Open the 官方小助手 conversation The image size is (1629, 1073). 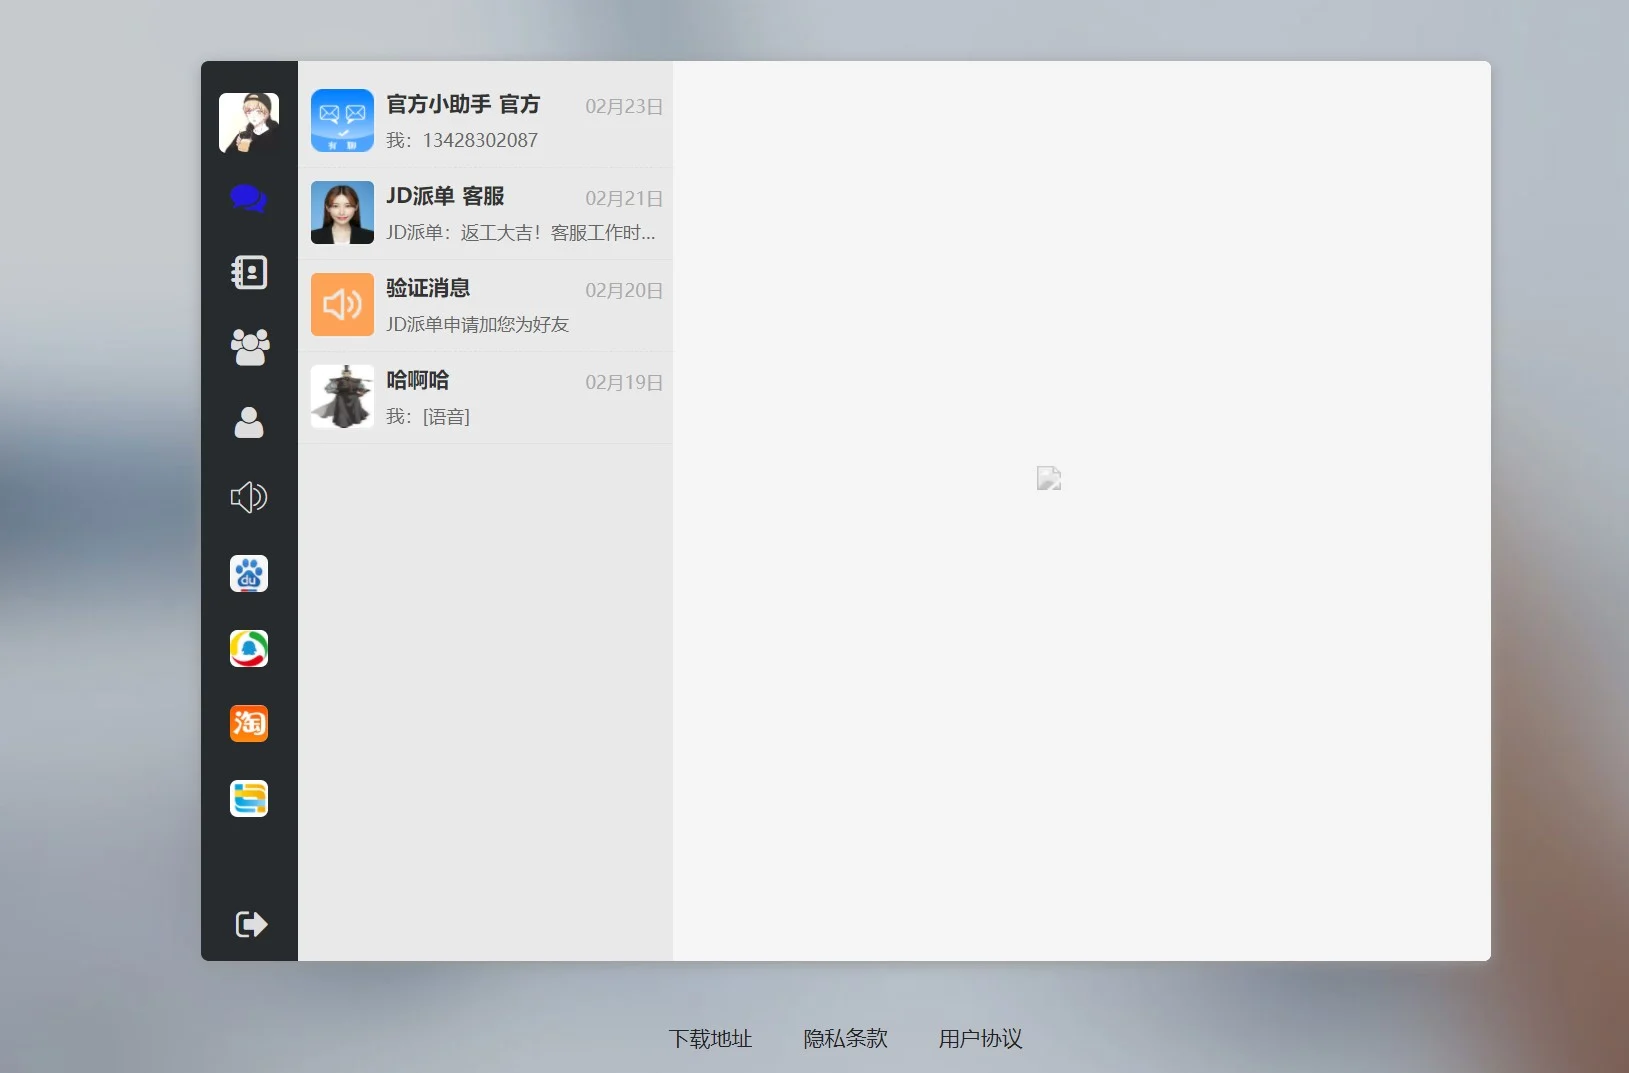[x=485, y=120]
